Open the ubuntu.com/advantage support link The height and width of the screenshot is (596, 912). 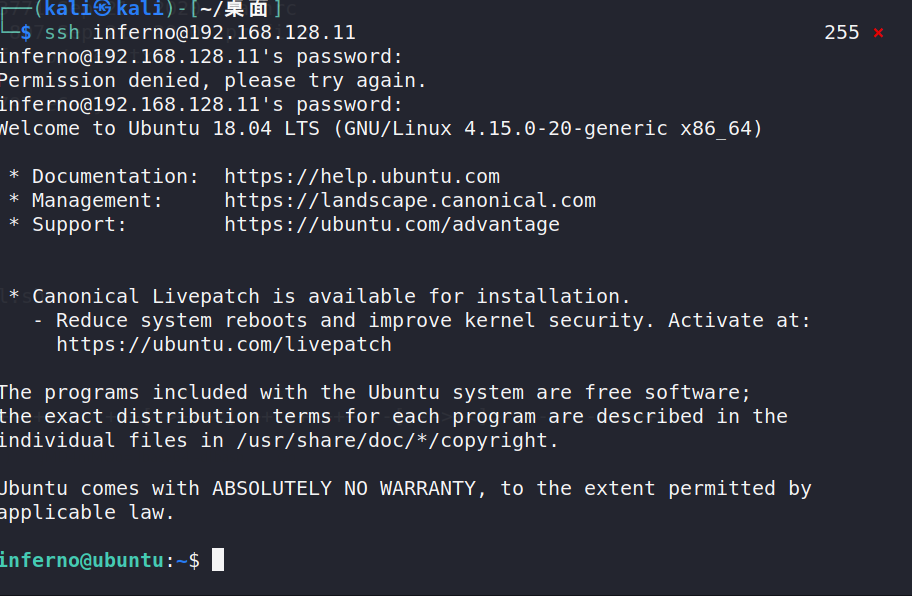tap(392, 224)
